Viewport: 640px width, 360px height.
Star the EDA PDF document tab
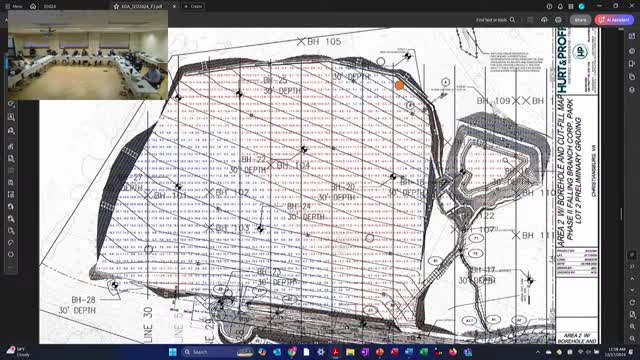click(x=116, y=7)
